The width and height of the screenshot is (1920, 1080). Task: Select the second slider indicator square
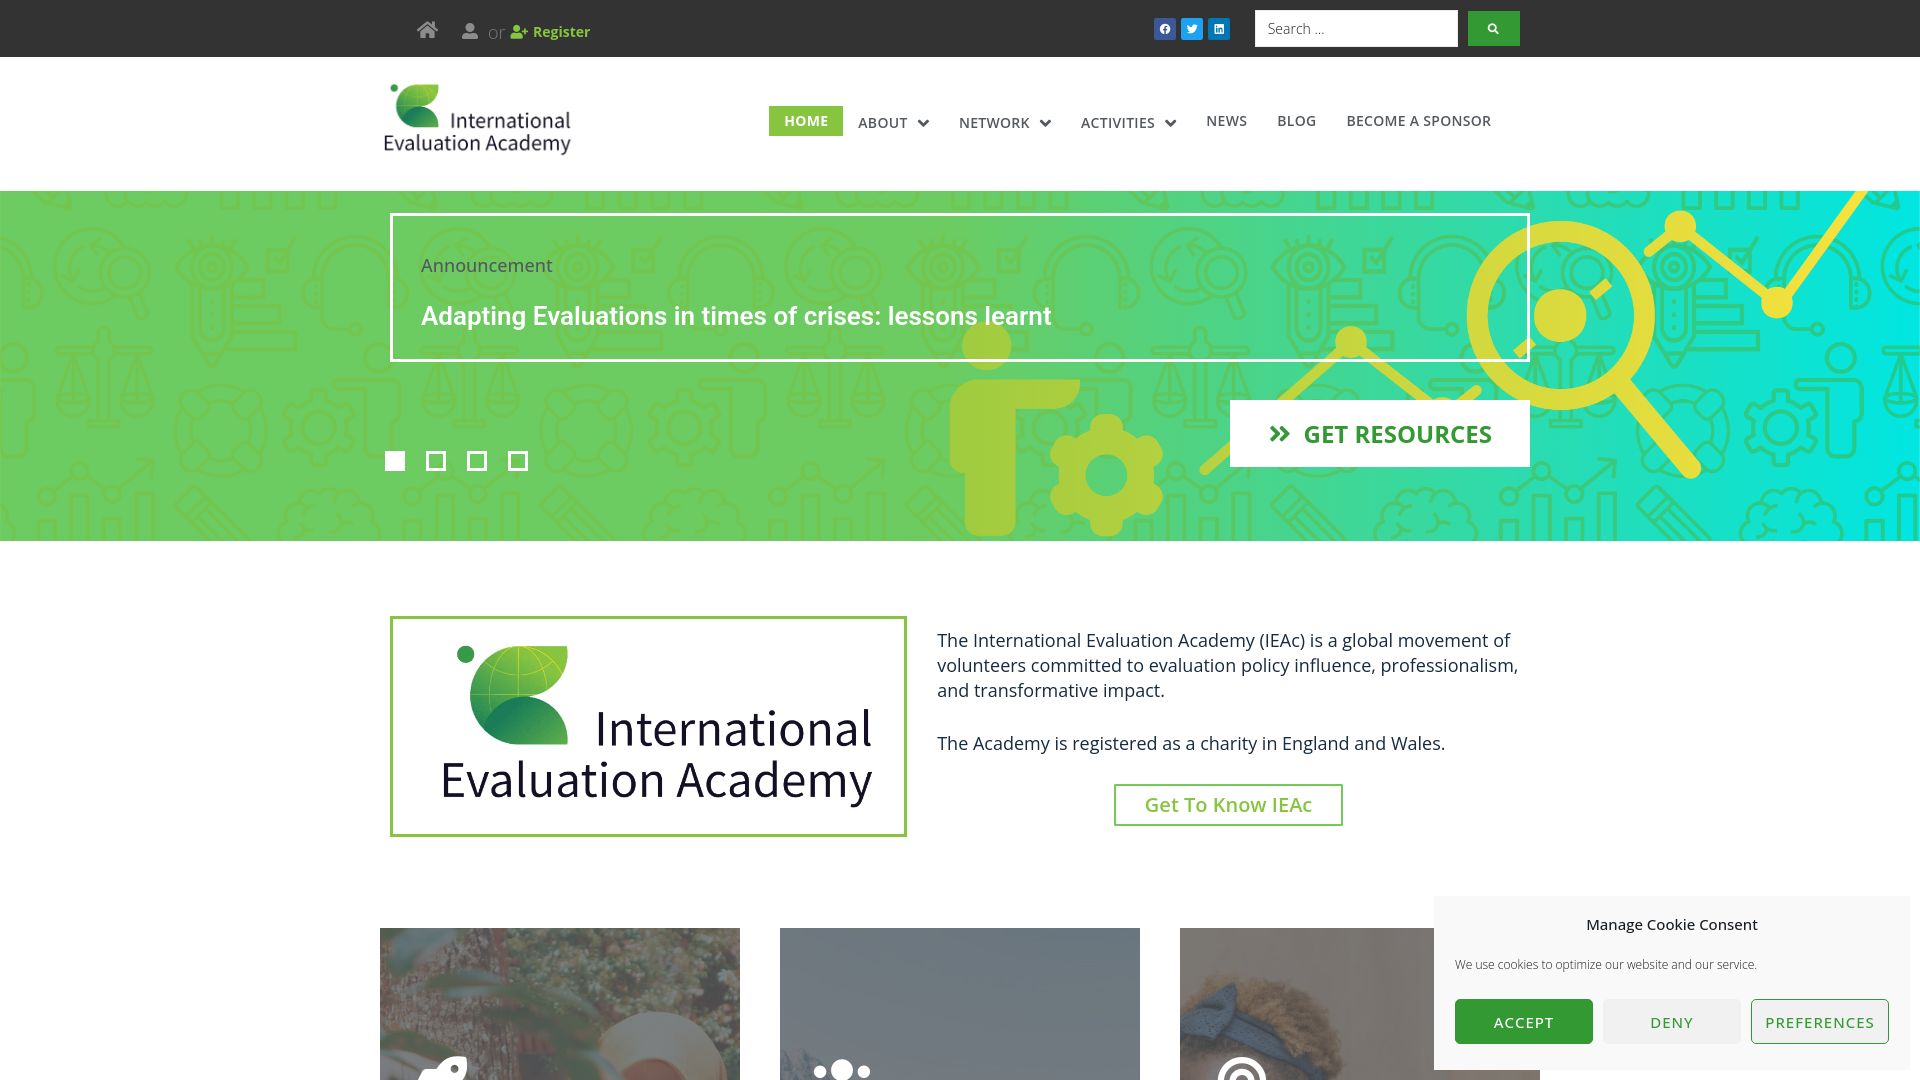point(436,461)
